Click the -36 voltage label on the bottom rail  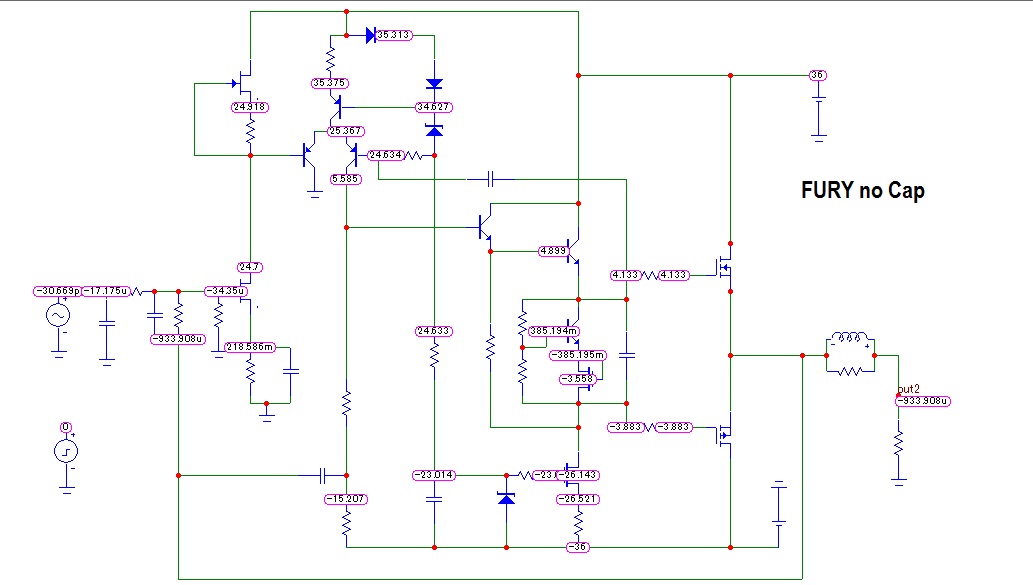tap(578, 547)
